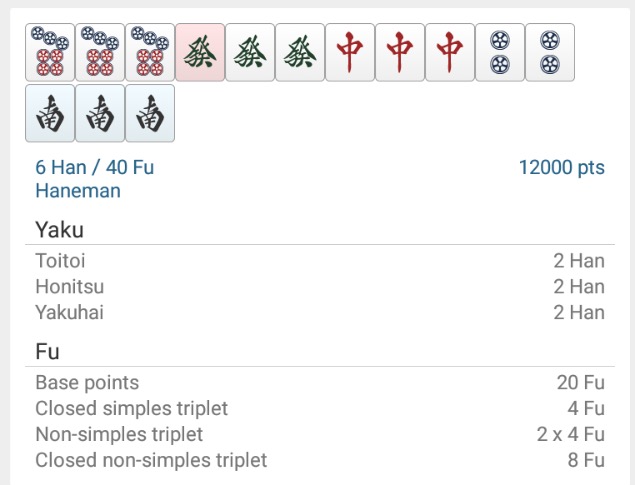Viewport: 635px width, 485px height.
Task: Click the 6 Han / 40 Fu summary
Action: 95,167
